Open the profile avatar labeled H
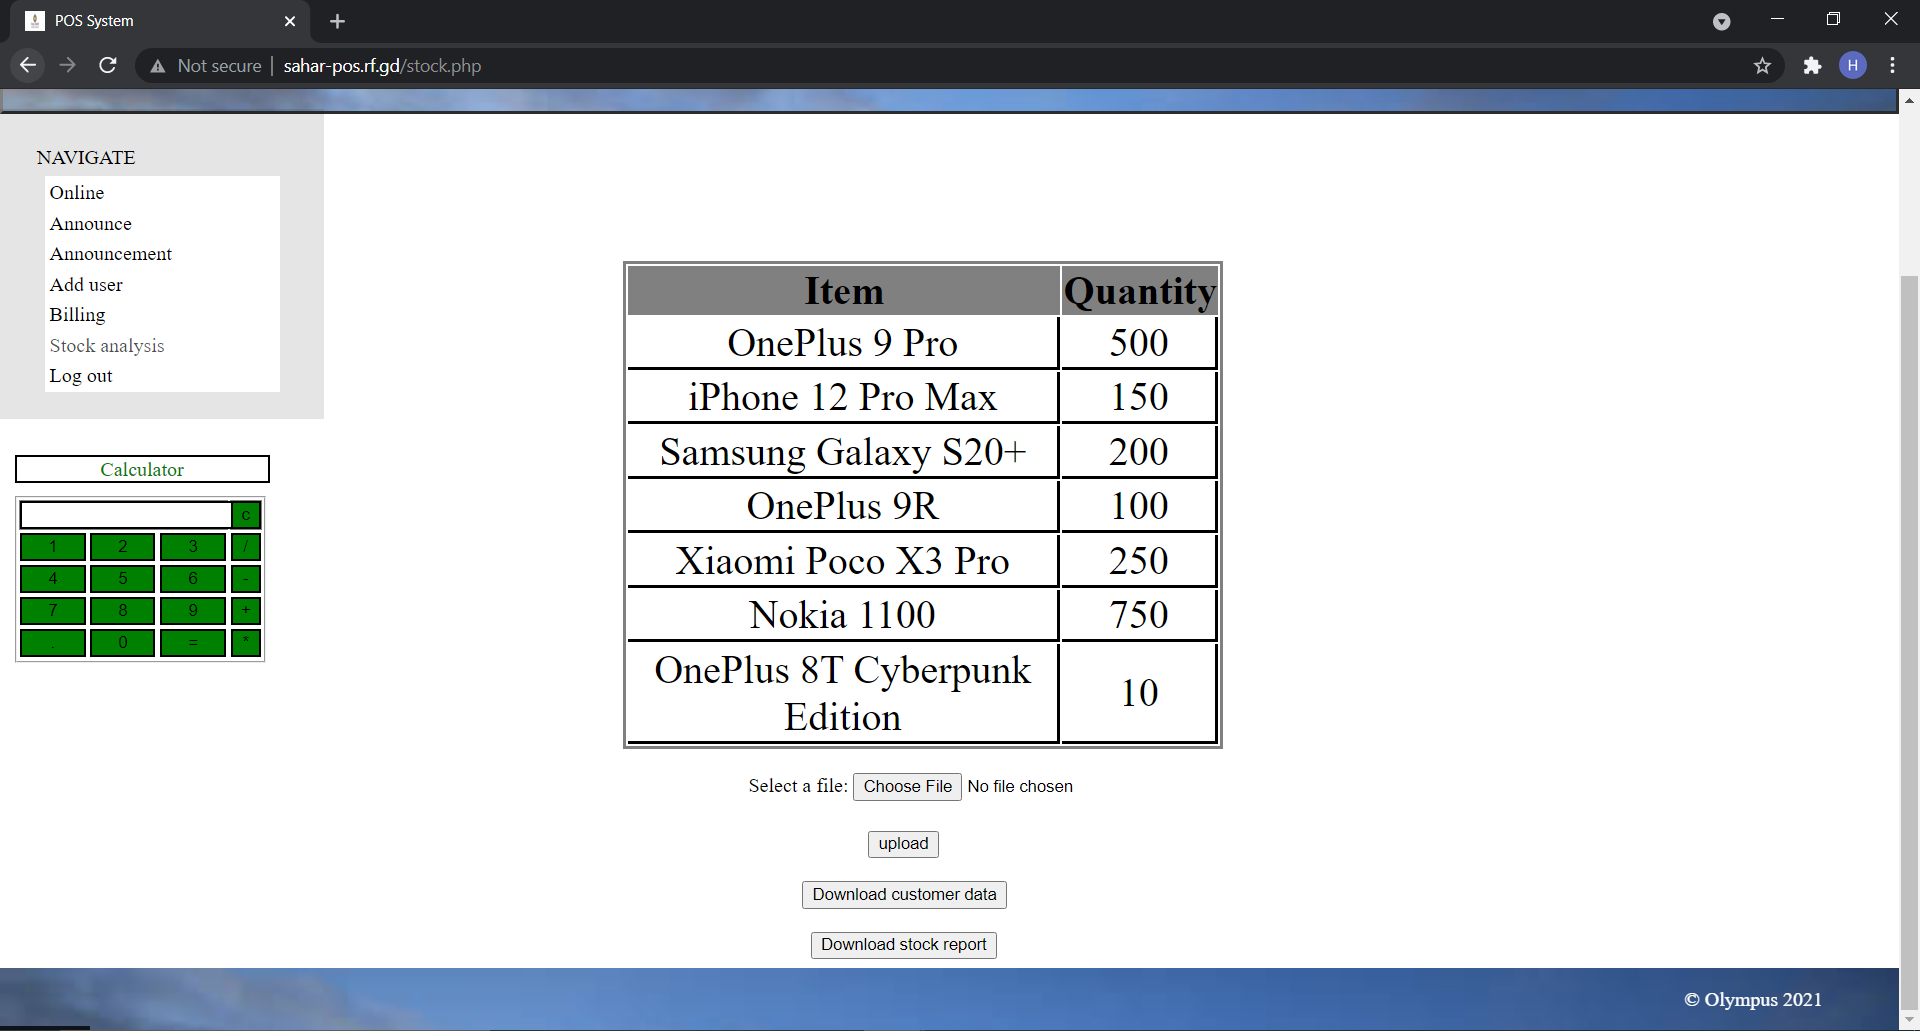Viewport: 1920px width, 1031px height. [x=1853, y=66]
